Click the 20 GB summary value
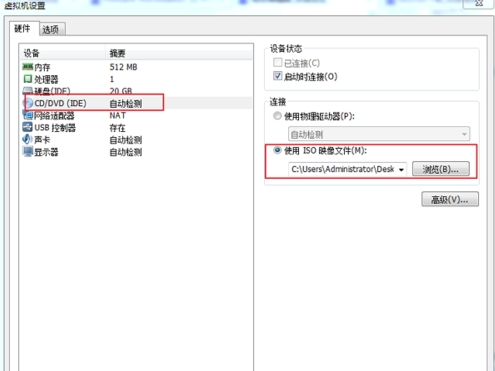The width and height of the screenshot is (495, 371). pyautogui.click(x=121, y=91)
